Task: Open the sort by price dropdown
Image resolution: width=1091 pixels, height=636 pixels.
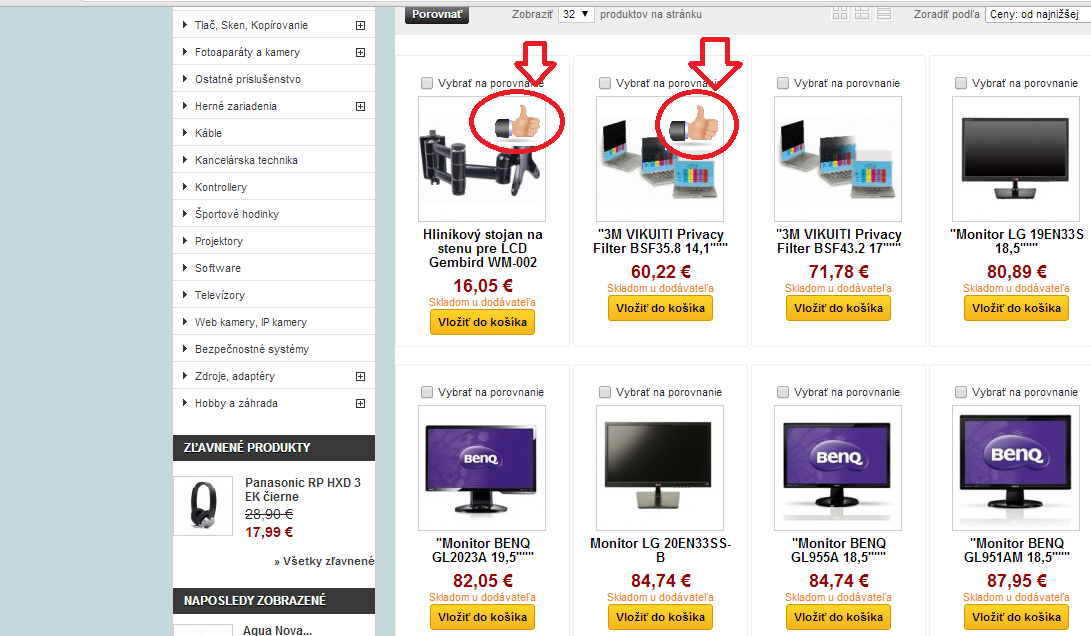Action: click(1035, 14)
